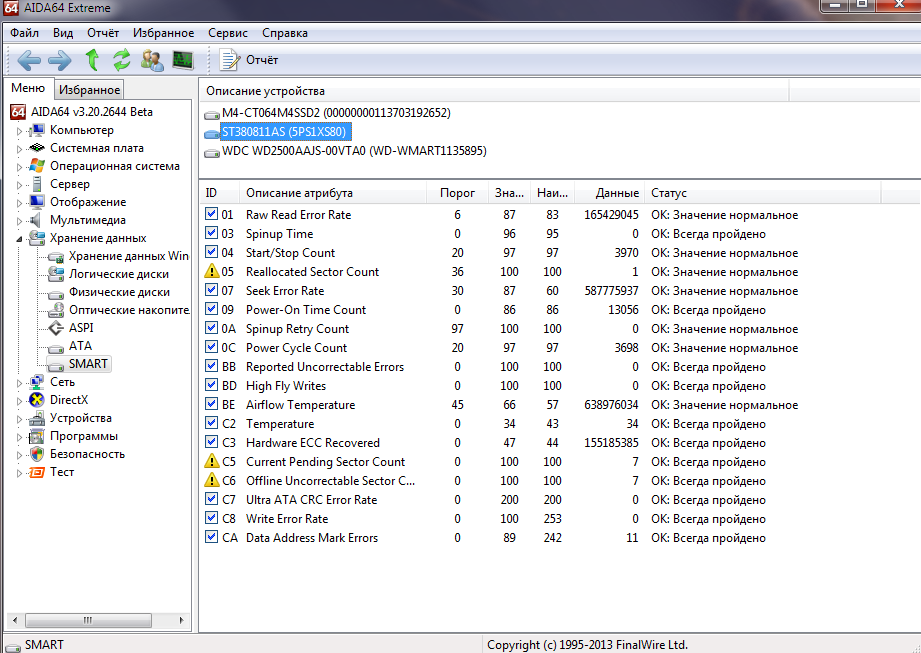
Task: Expand the Мультимедиа tree node
Action: coord(19,221)
